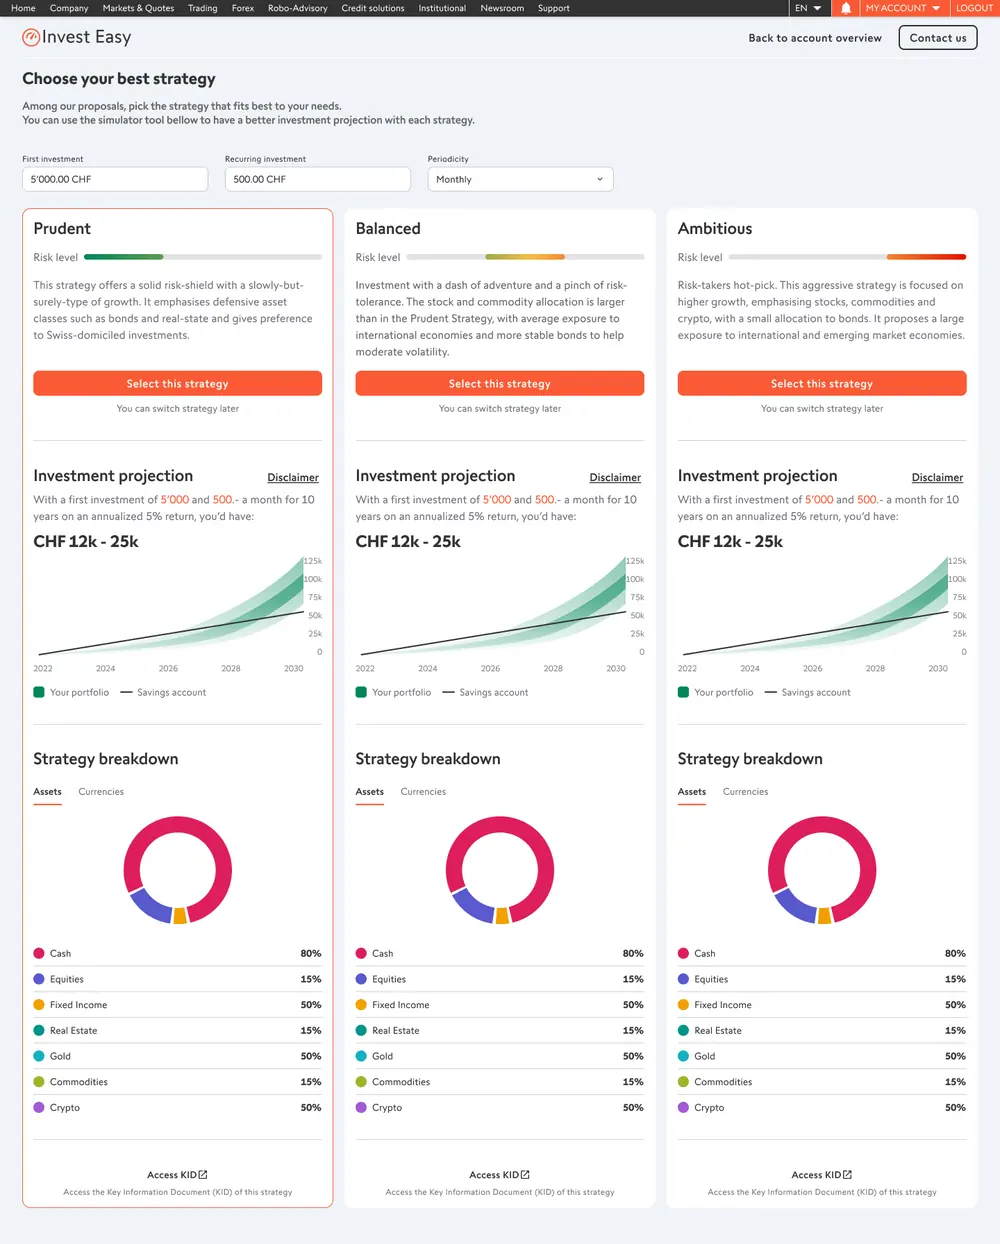The height and width of the screenshot is (1244, 1000).
Task: Click the Invest Easy logo
Action: 77,38
